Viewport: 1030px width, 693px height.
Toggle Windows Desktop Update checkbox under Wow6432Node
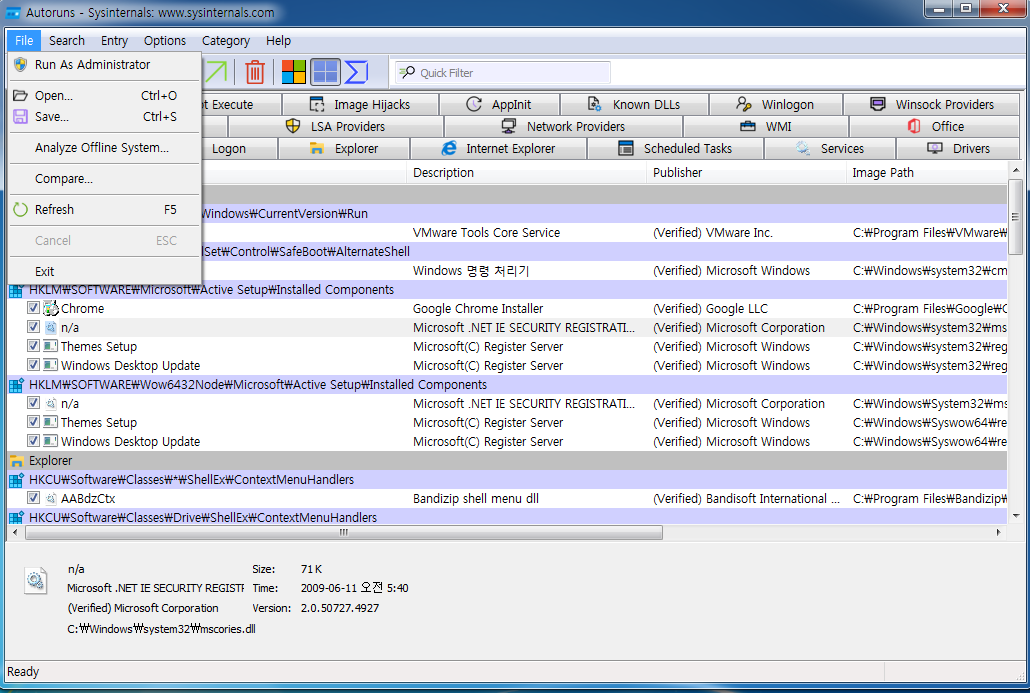click(x=34, y=441)
